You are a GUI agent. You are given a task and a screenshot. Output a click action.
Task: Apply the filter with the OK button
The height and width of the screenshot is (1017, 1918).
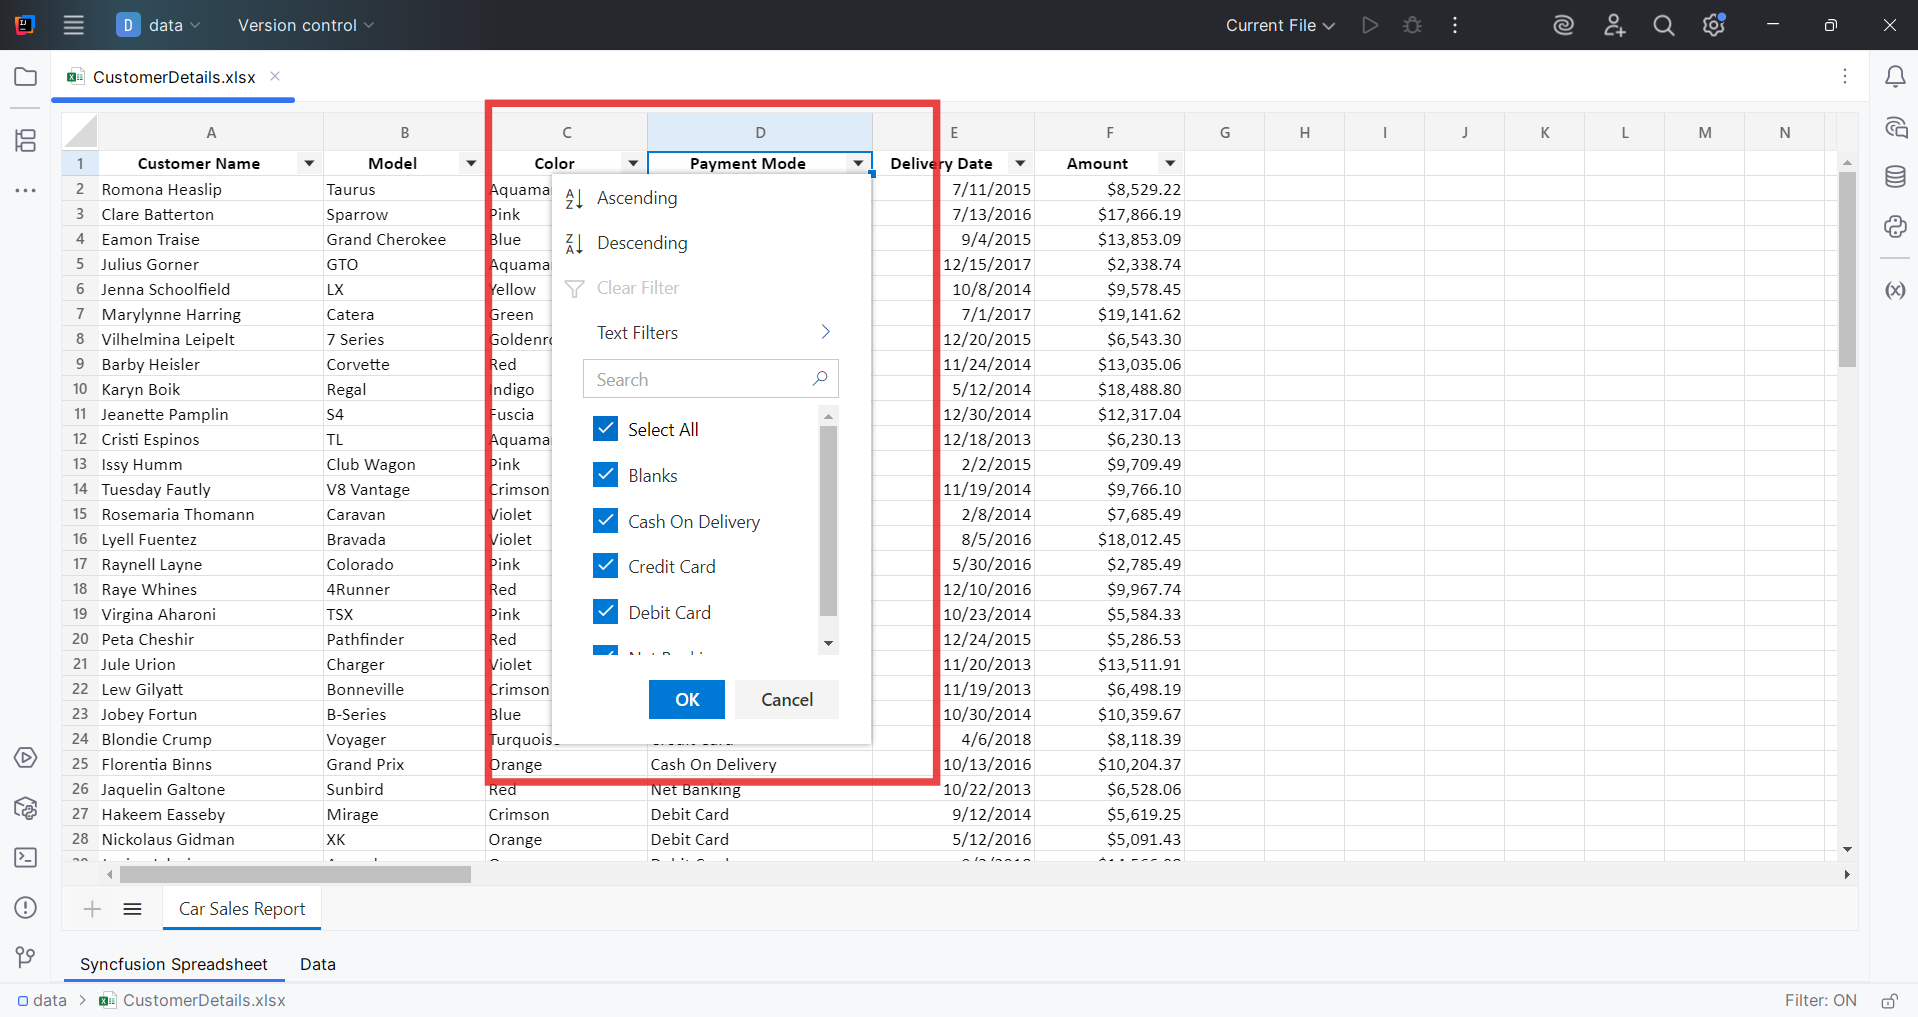pyautogui.click(x=686, y=699)
